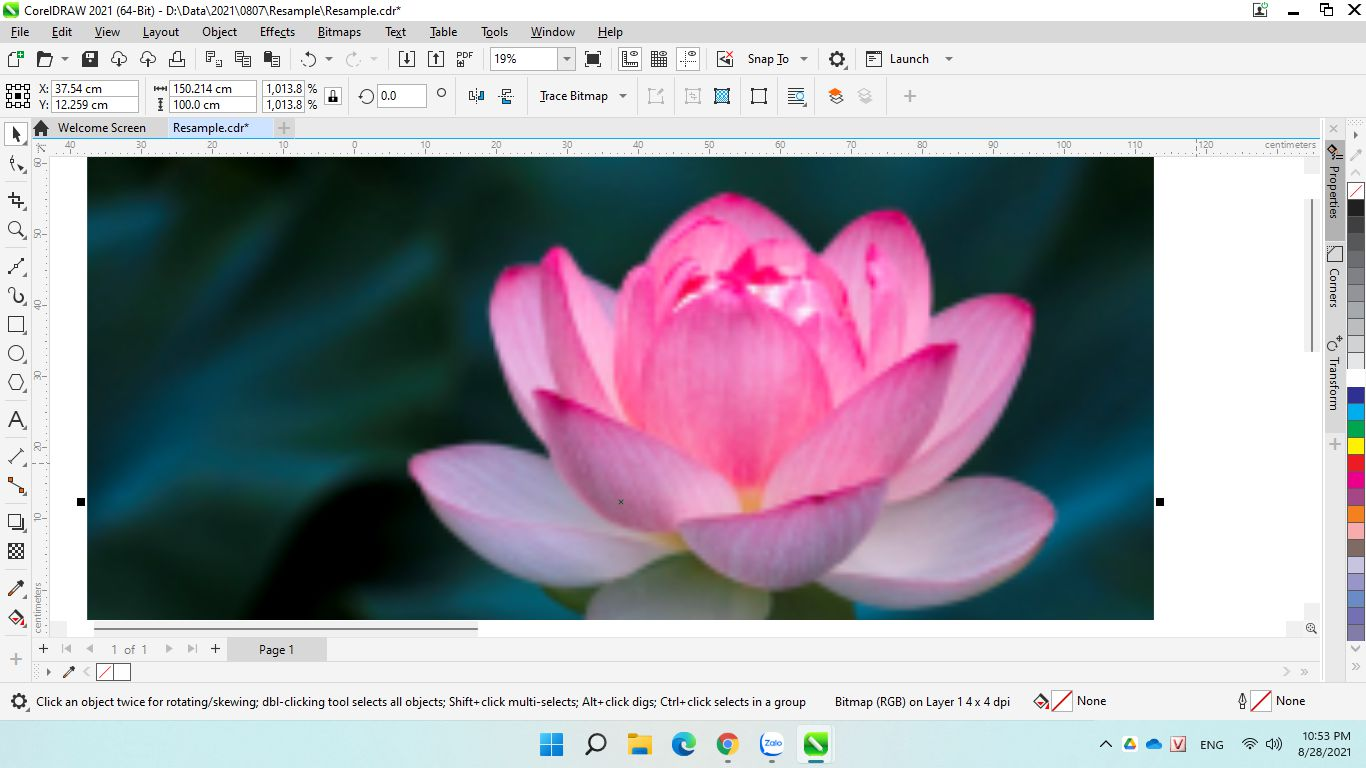The width and height of the screenshot is (1366, 768).
Task: Open the Bitmaps menu
Action: 339,32
